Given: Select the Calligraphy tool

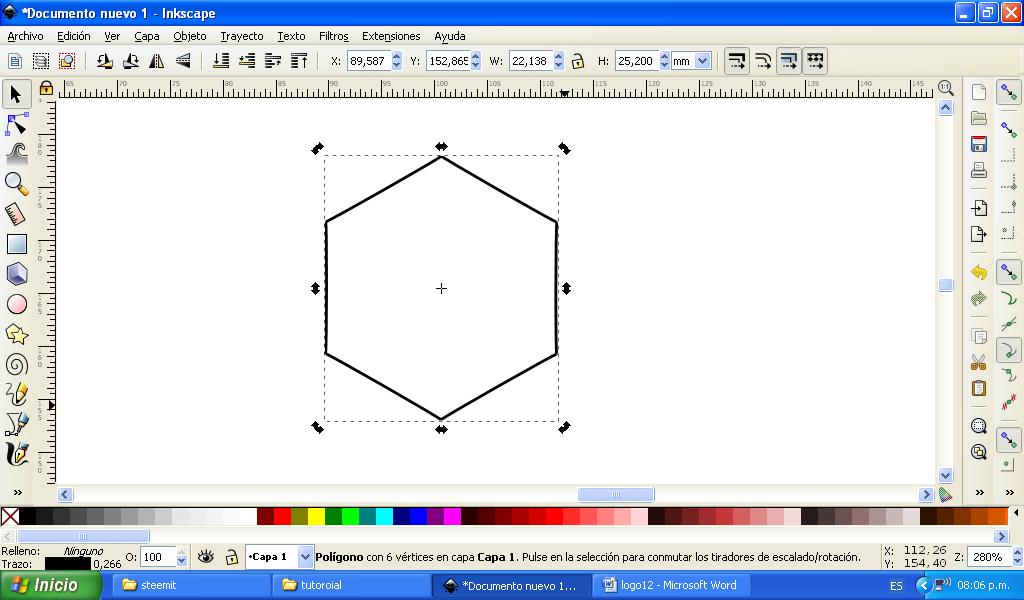Looking at the screenshot, I should (16, 454).
